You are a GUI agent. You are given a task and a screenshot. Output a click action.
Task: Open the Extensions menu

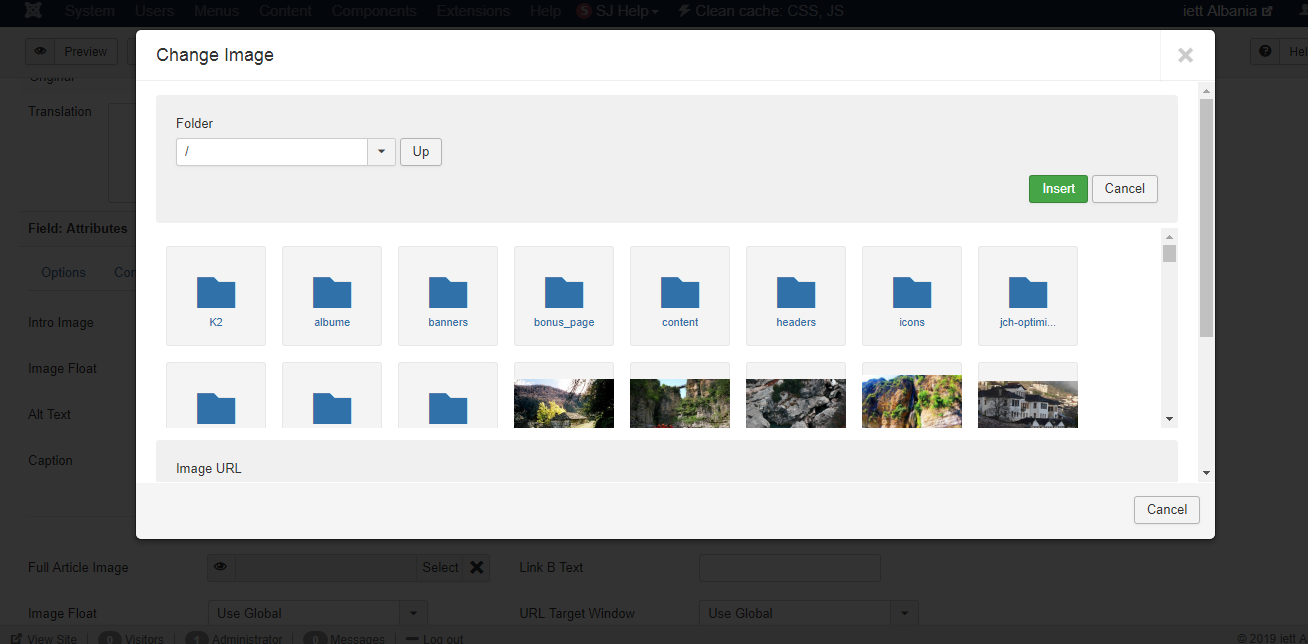474,11
